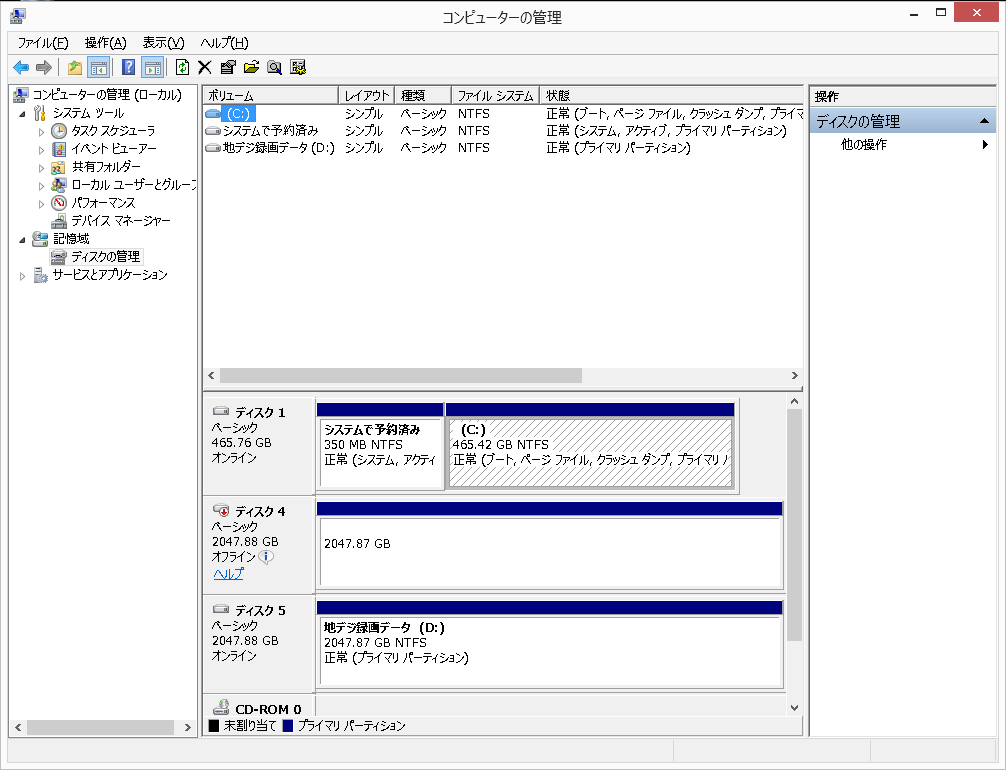The image size is (1006, 770).
Task: Click the Up one level folder icon
Action: click(x=75, y=67)
